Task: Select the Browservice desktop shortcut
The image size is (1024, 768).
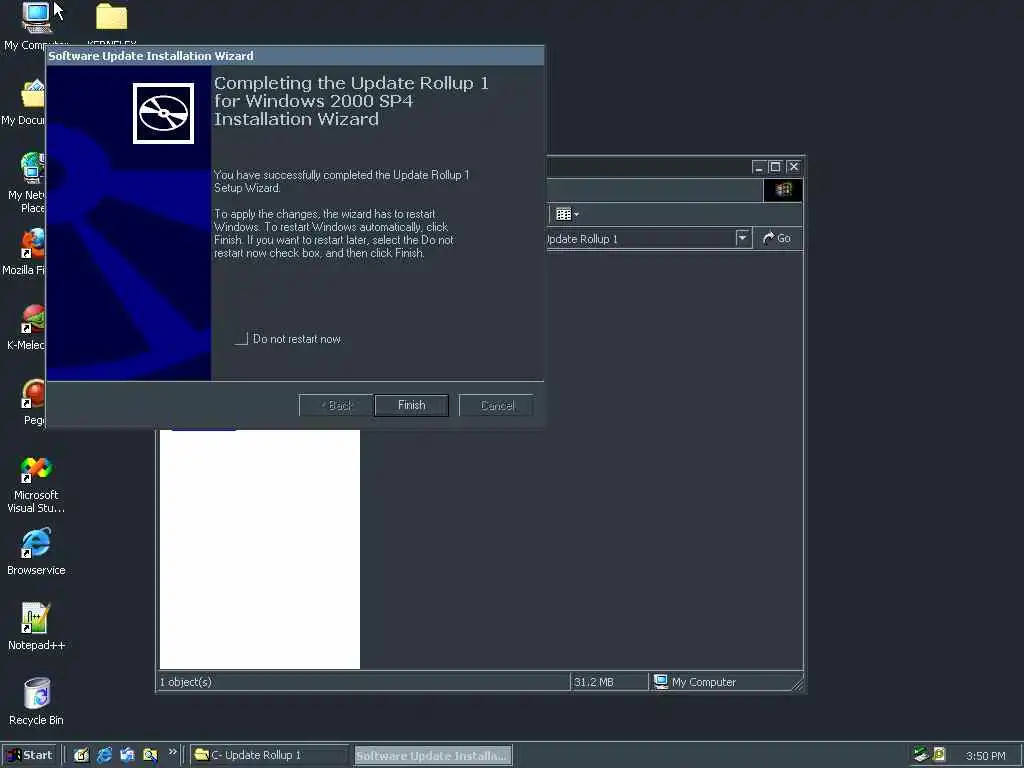Action: (x=36, y=552)
